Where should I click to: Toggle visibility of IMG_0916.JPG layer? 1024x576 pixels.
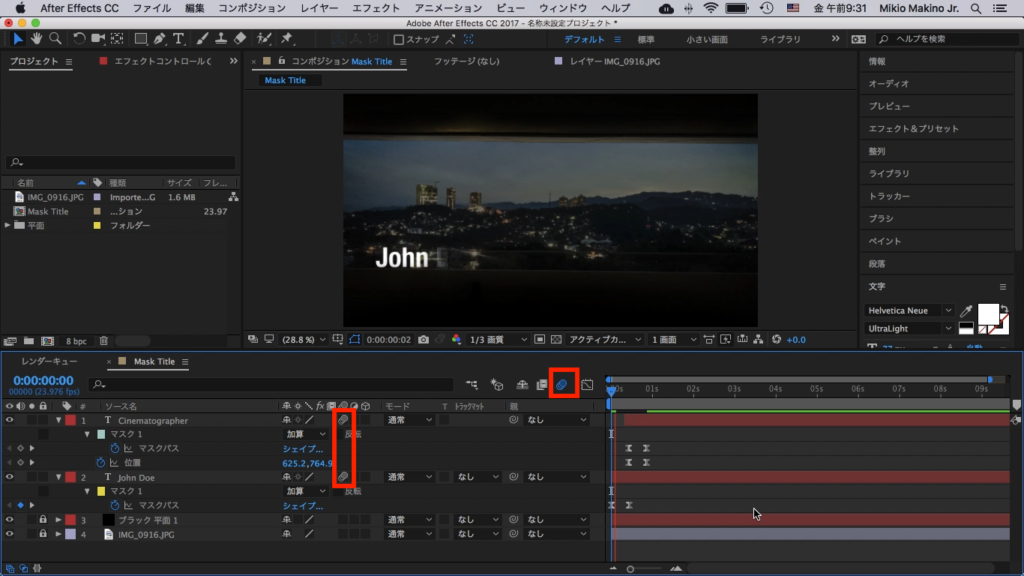(9, 535)
